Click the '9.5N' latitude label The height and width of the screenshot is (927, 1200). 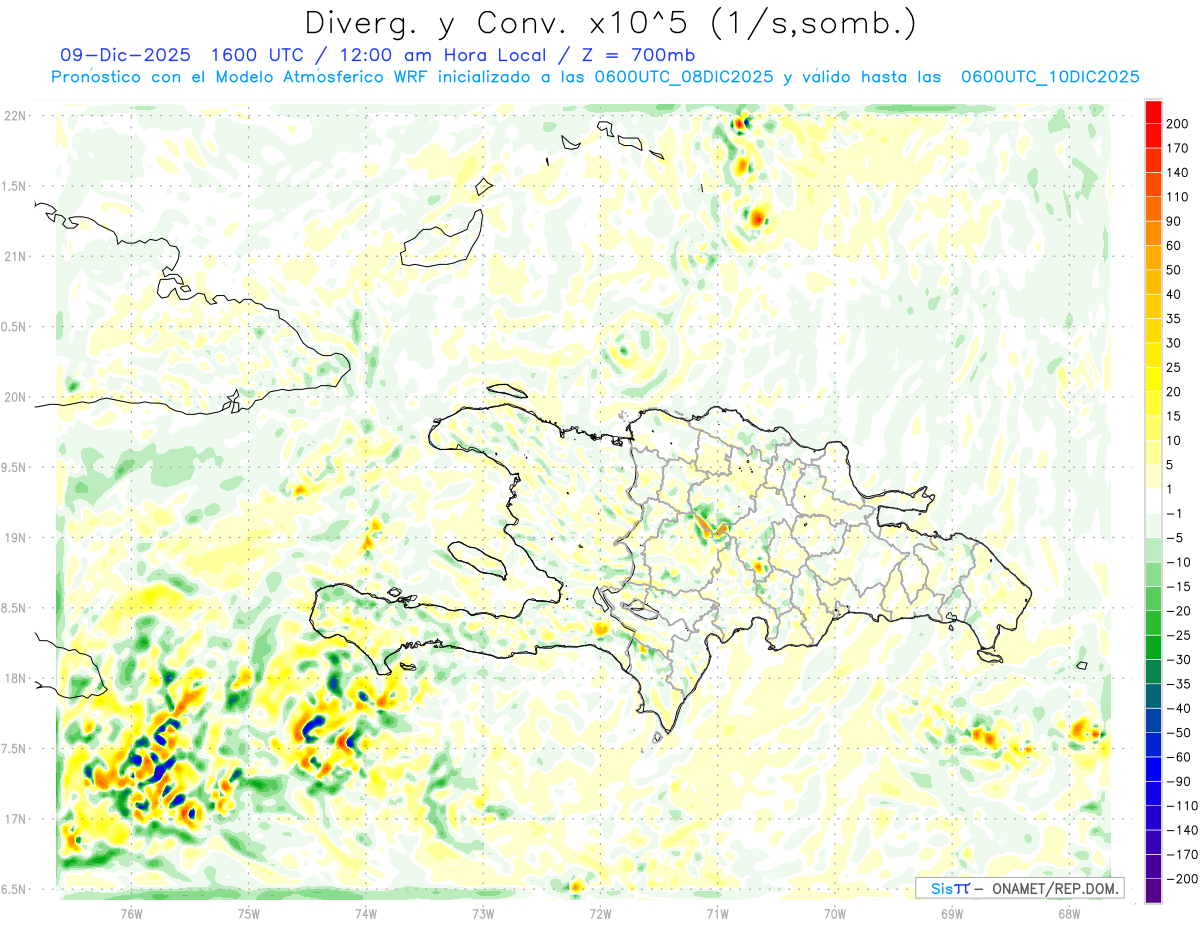coord(14,467)
